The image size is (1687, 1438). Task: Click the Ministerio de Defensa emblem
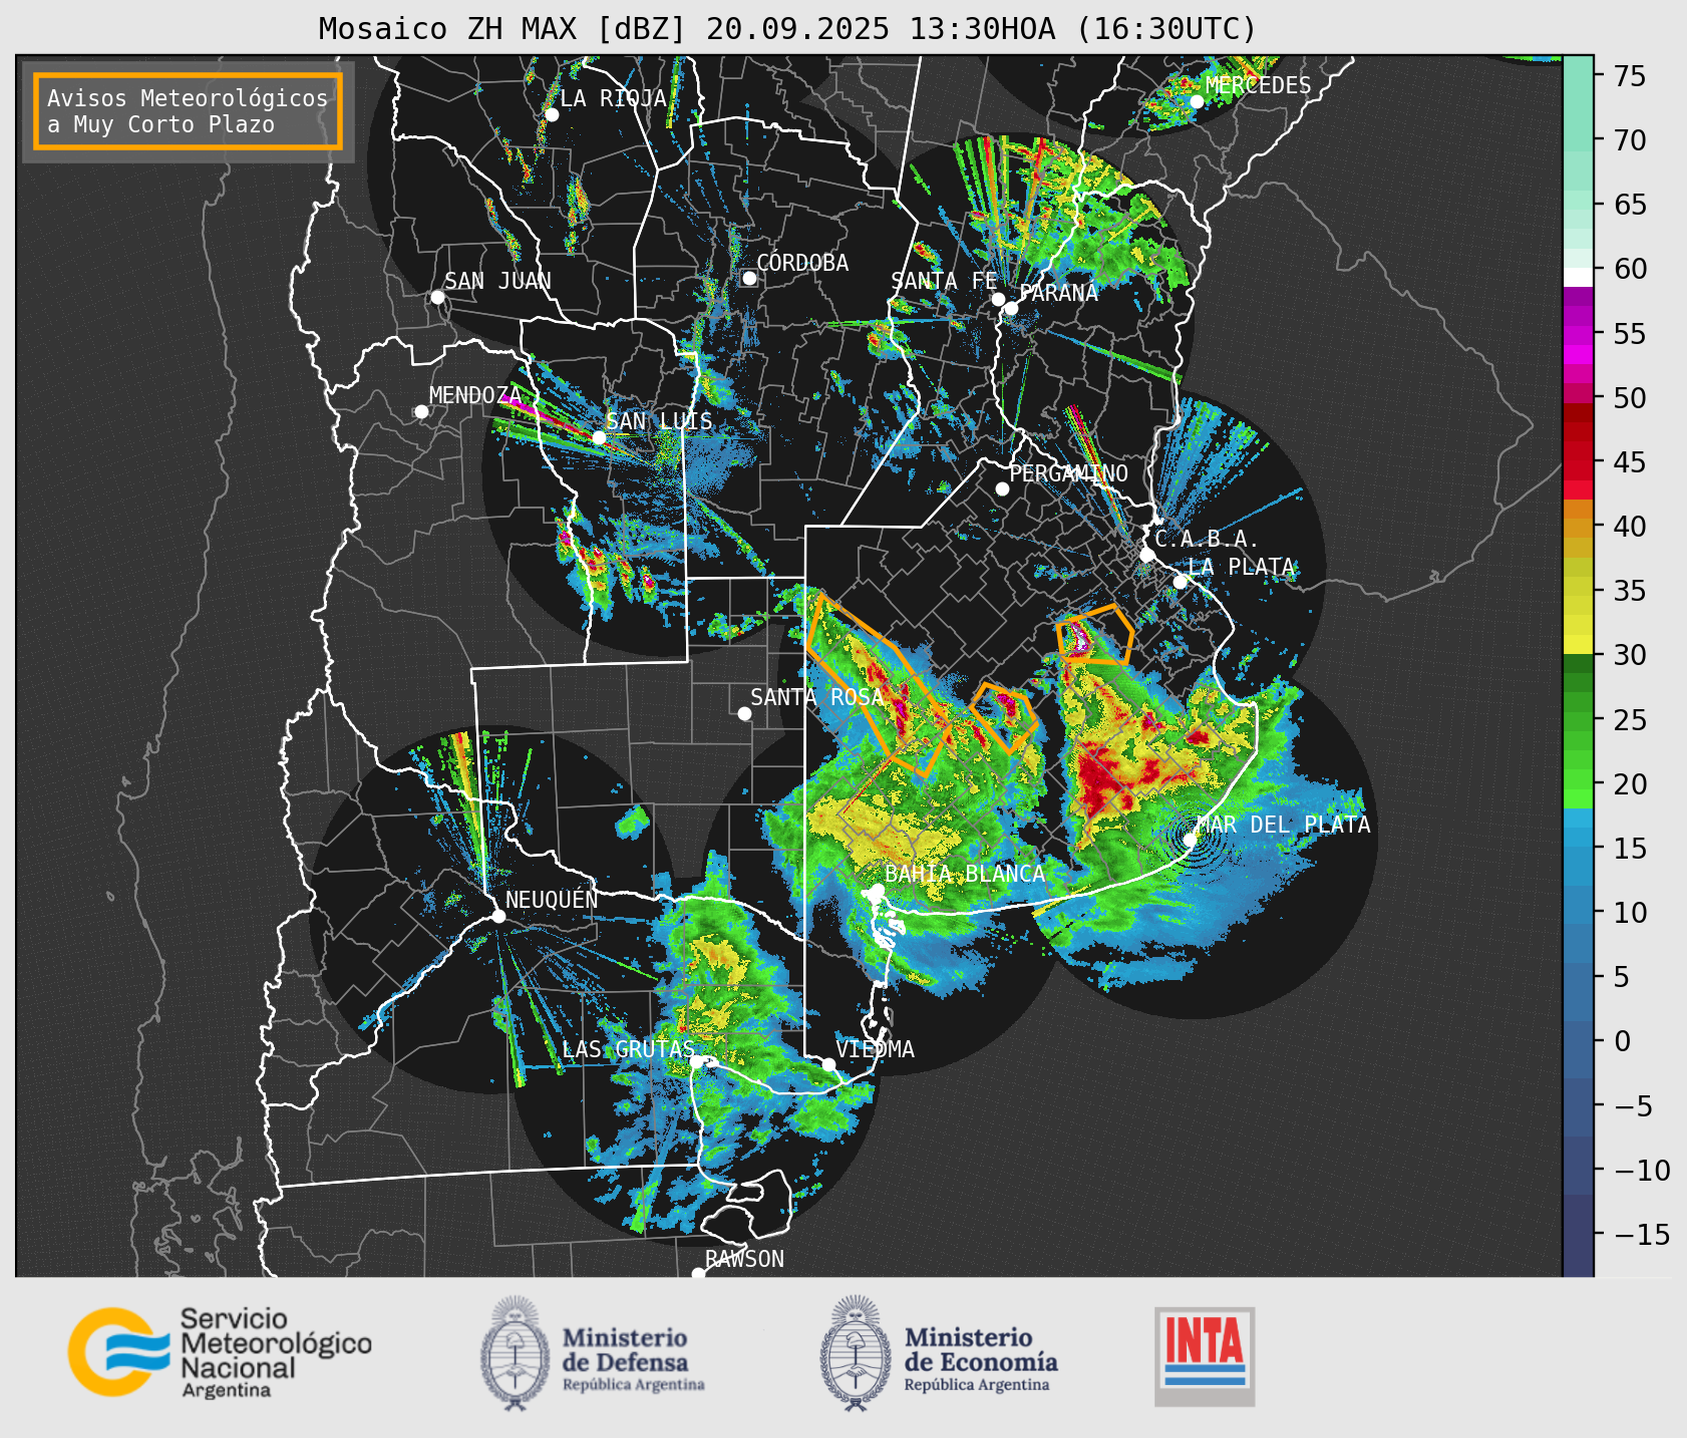(515, 1353)
